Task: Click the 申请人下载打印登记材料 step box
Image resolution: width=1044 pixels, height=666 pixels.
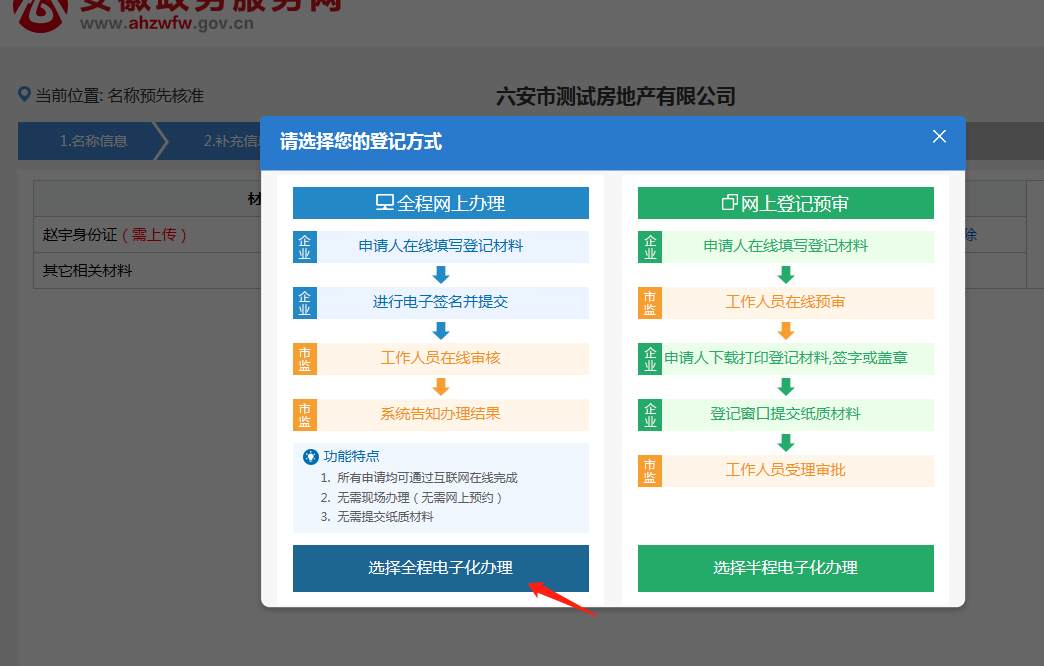Action: [x=785, y=358]
